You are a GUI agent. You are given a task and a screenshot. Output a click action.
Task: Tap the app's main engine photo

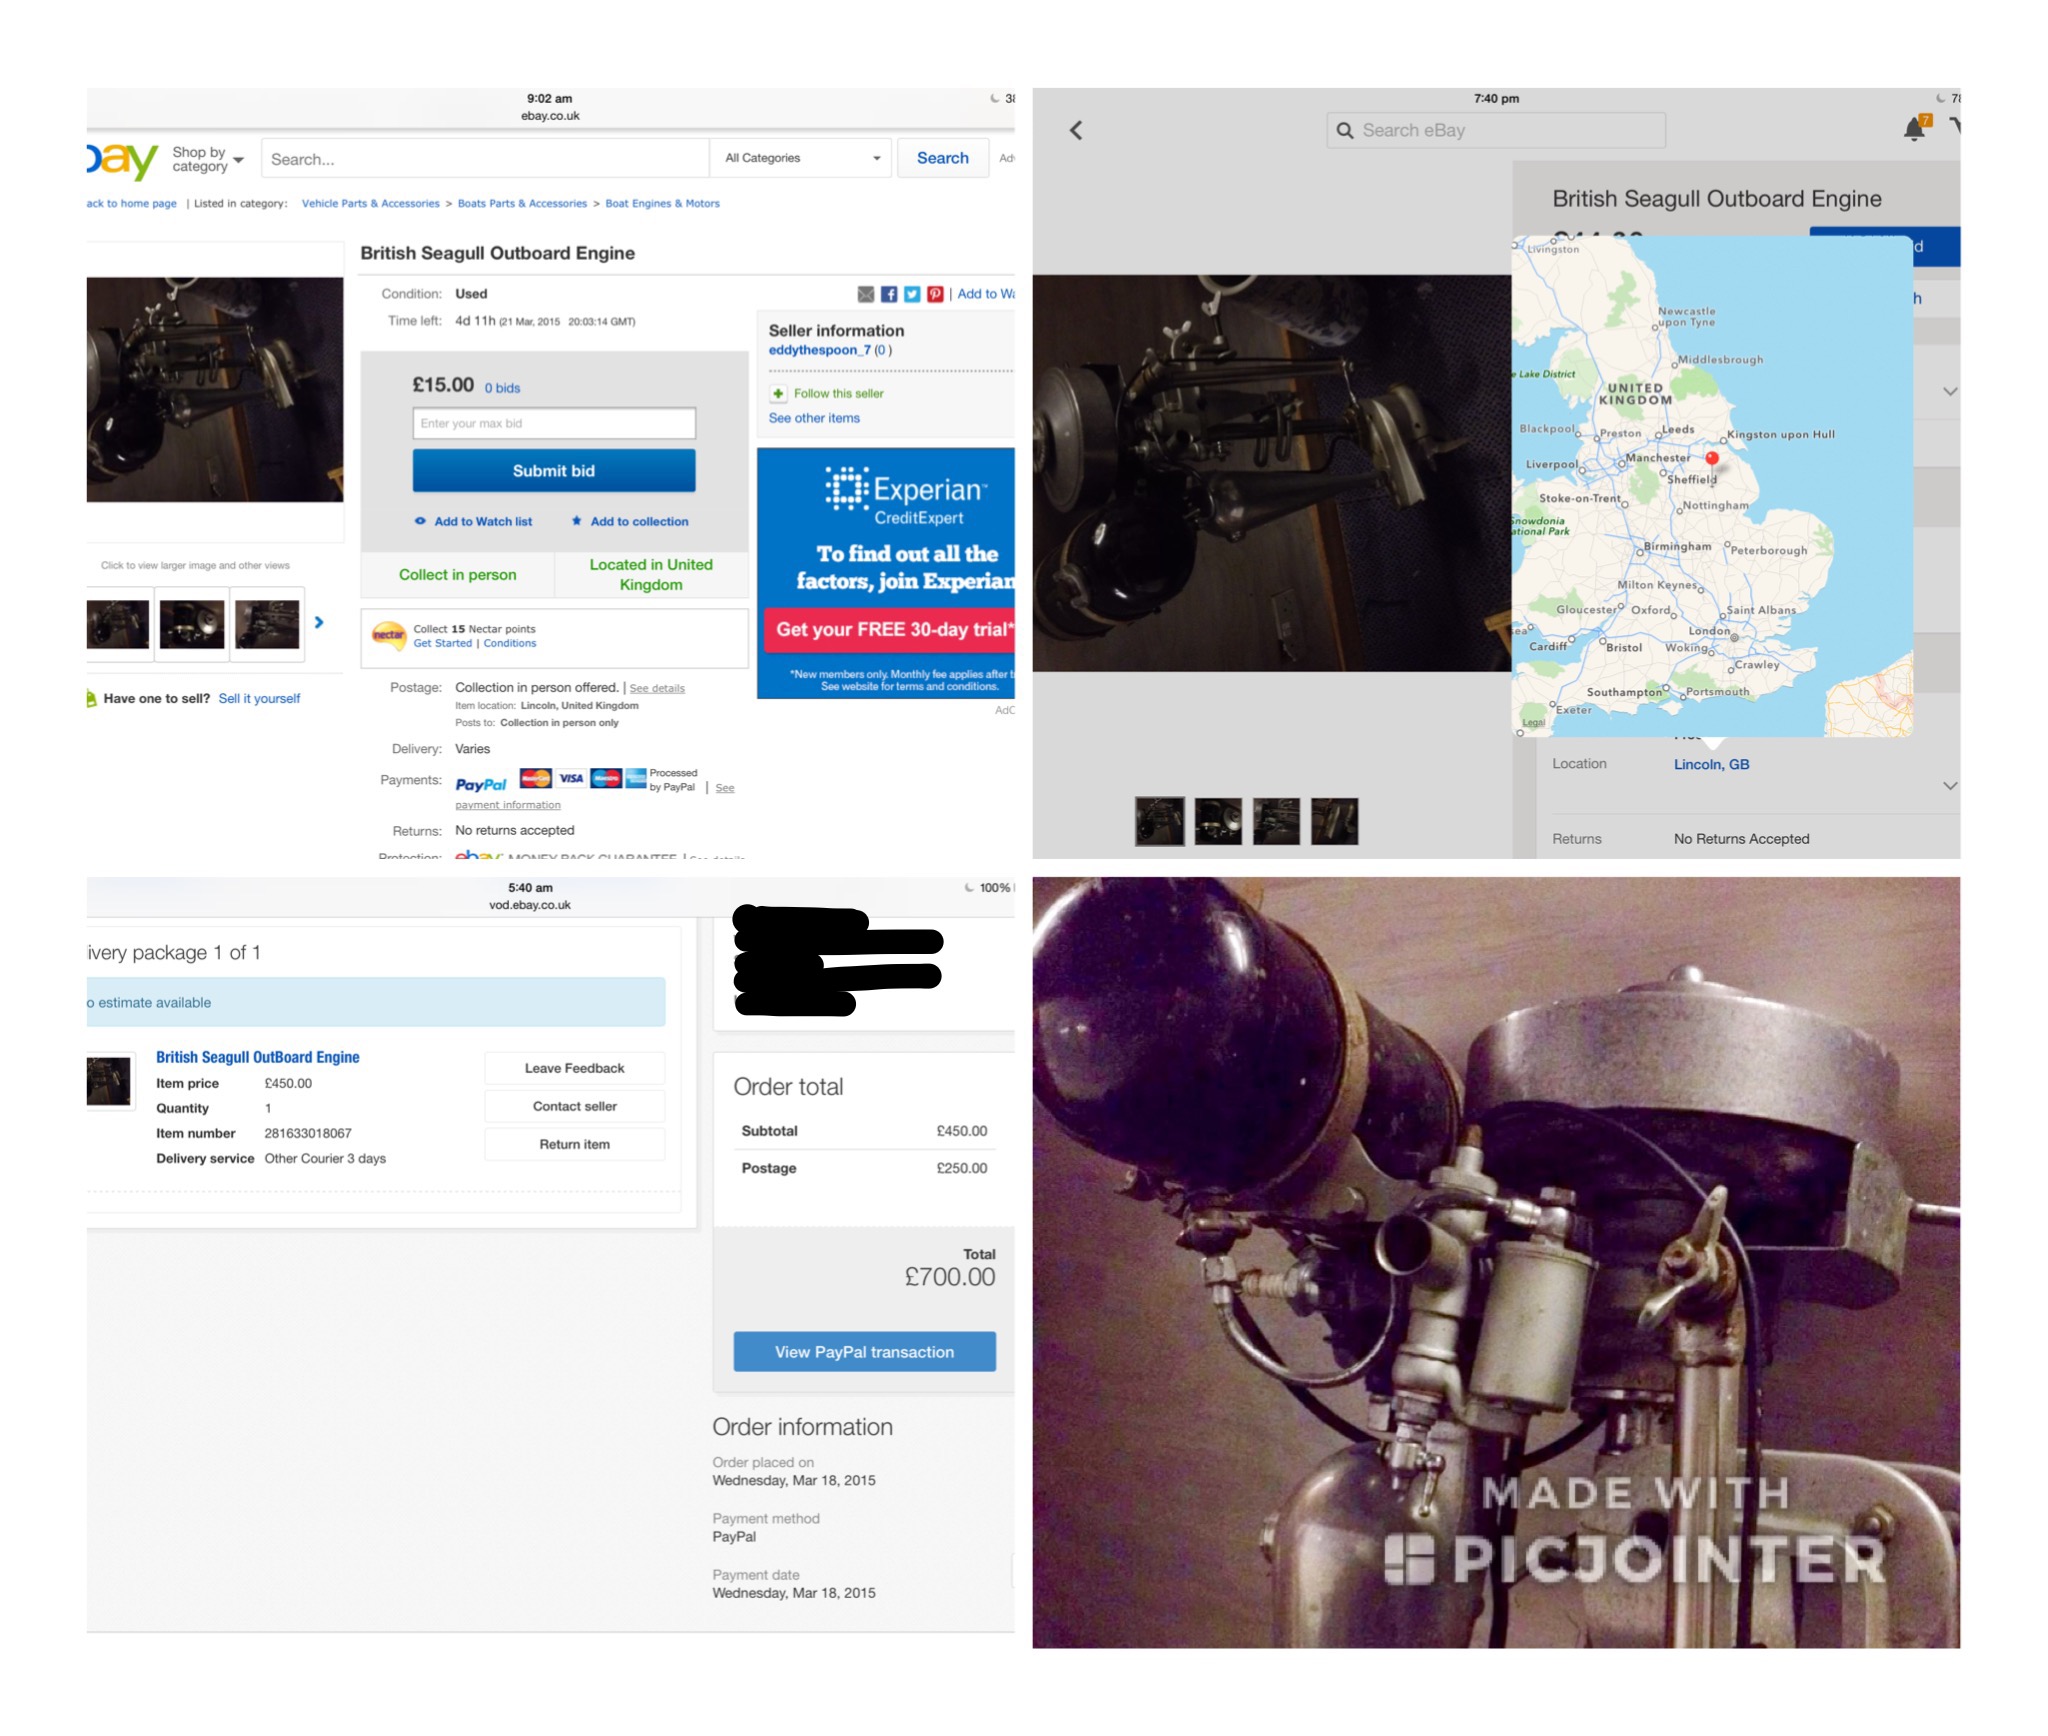(x=1271, y=473)
